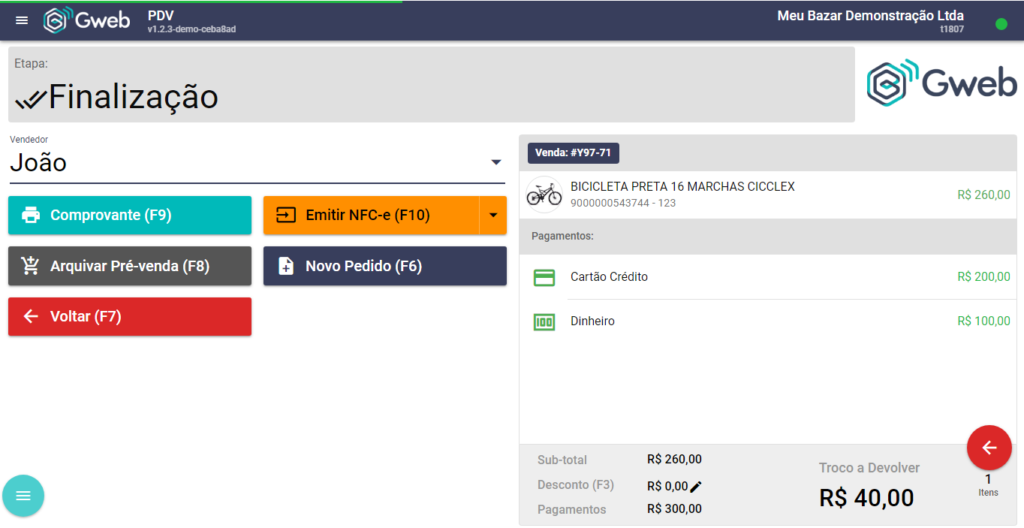Click the R$ 260,00 item price
Screen dimensions: 1024x528
(984, 195)
